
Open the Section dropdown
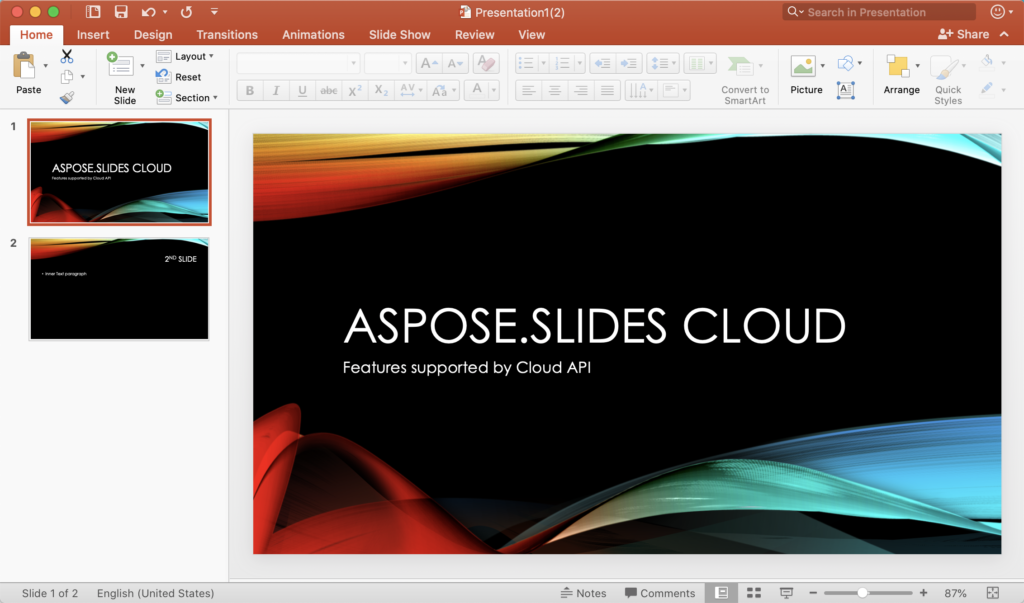click(187, 97)
